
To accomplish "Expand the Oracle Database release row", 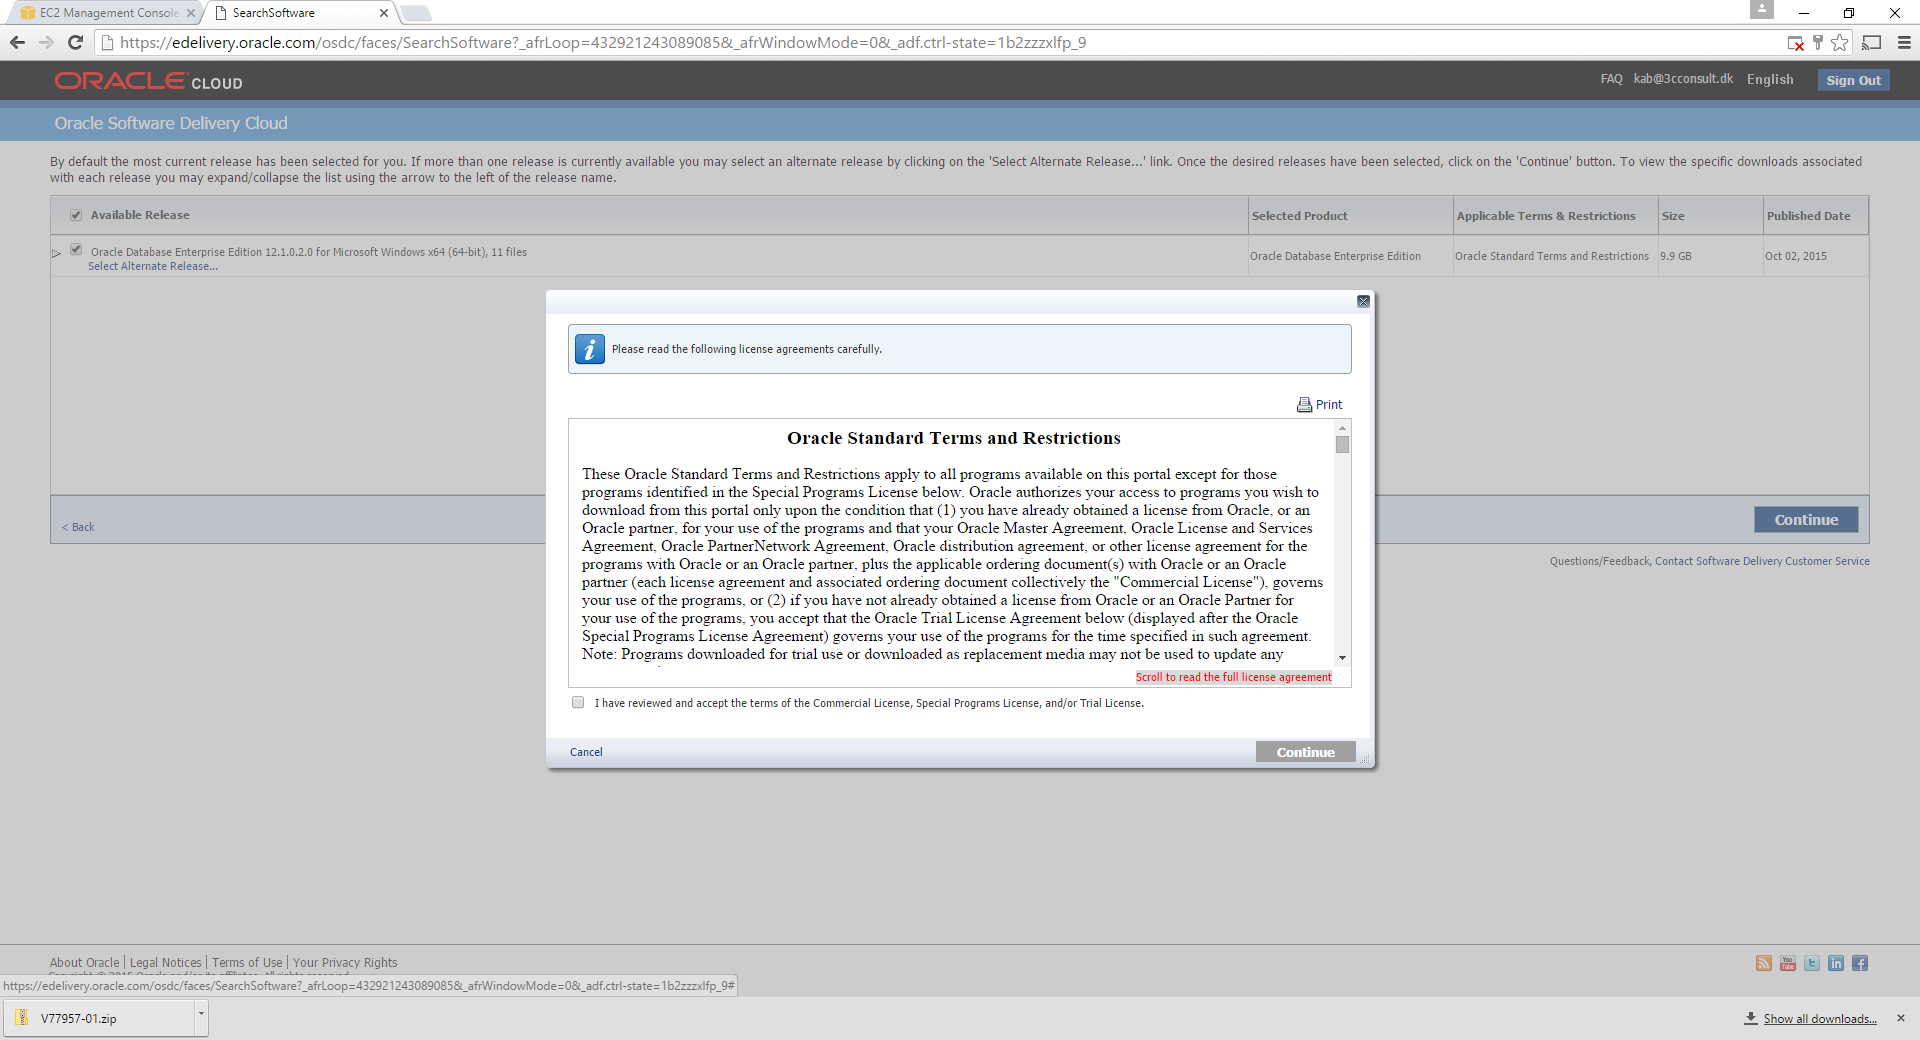I will point(57,253).
